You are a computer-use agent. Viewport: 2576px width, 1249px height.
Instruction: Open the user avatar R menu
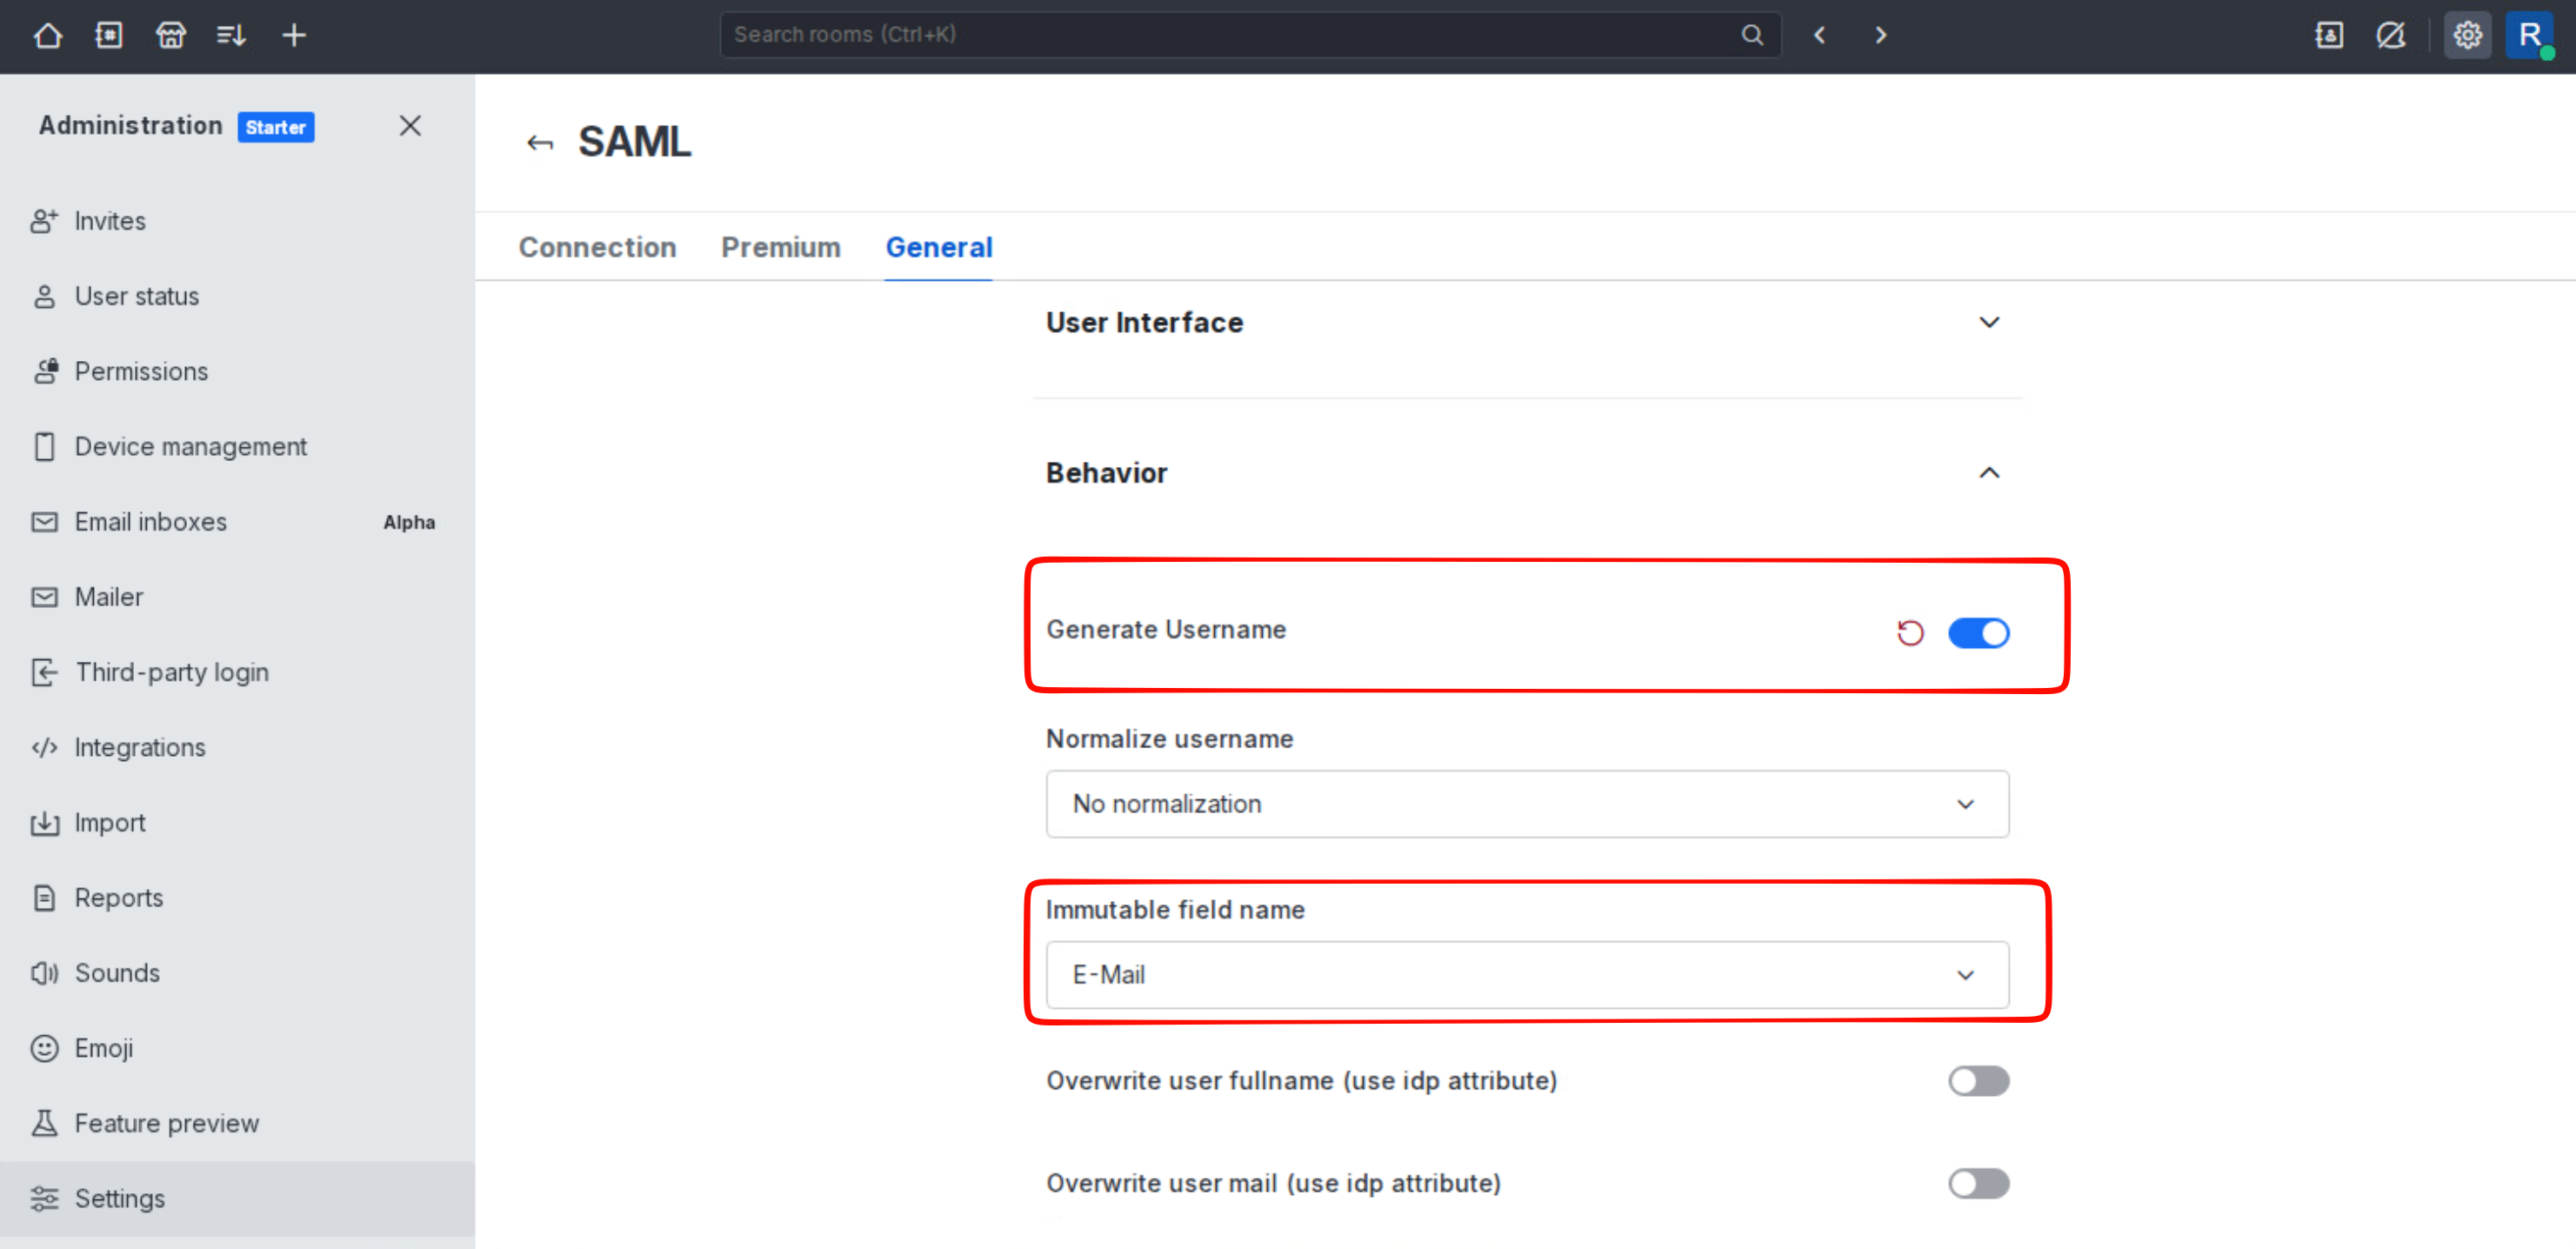pos(2529,35)
